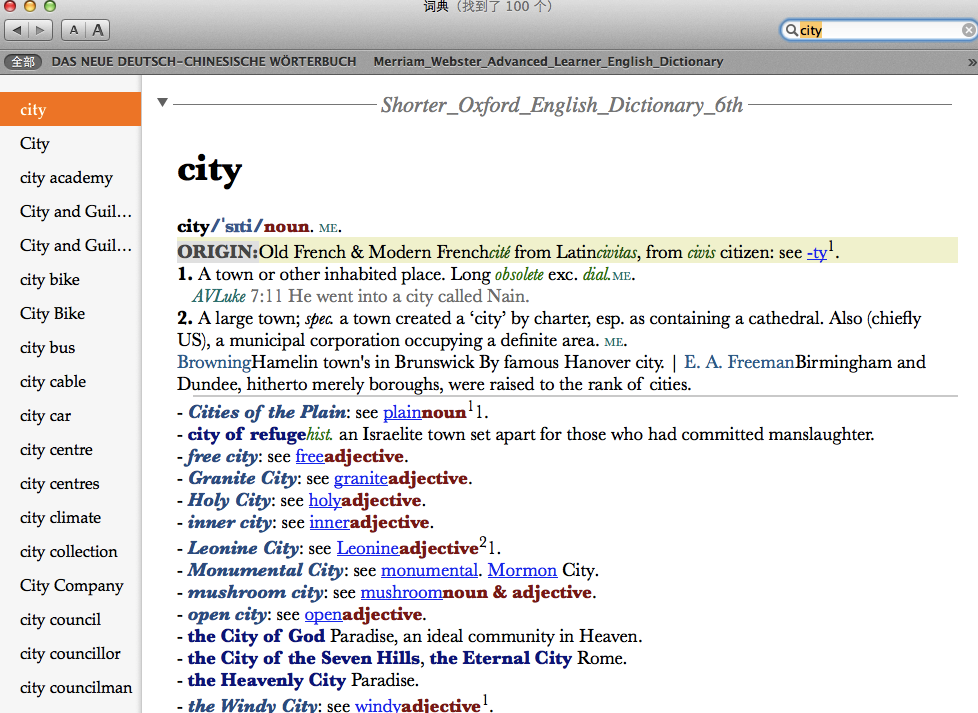Go back with the left arrow button
Viewport: 978px width, 713px height.
pyautogui.click(x=17, y=30)
